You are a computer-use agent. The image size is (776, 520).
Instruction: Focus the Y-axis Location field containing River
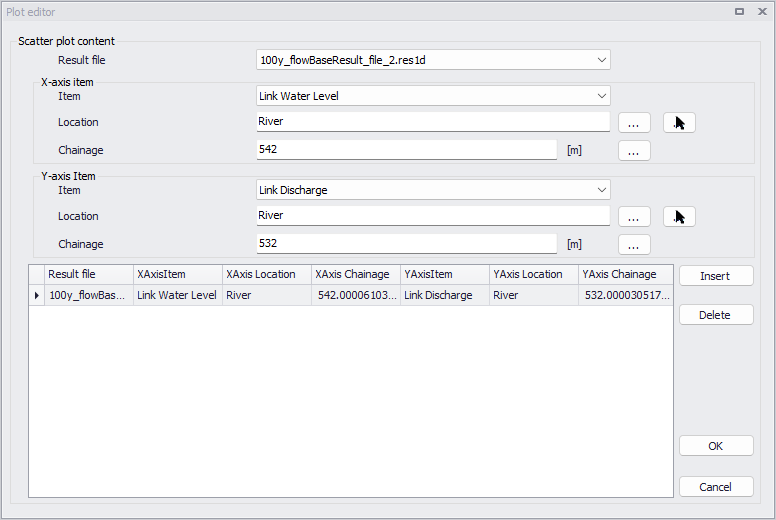[433, 216]
